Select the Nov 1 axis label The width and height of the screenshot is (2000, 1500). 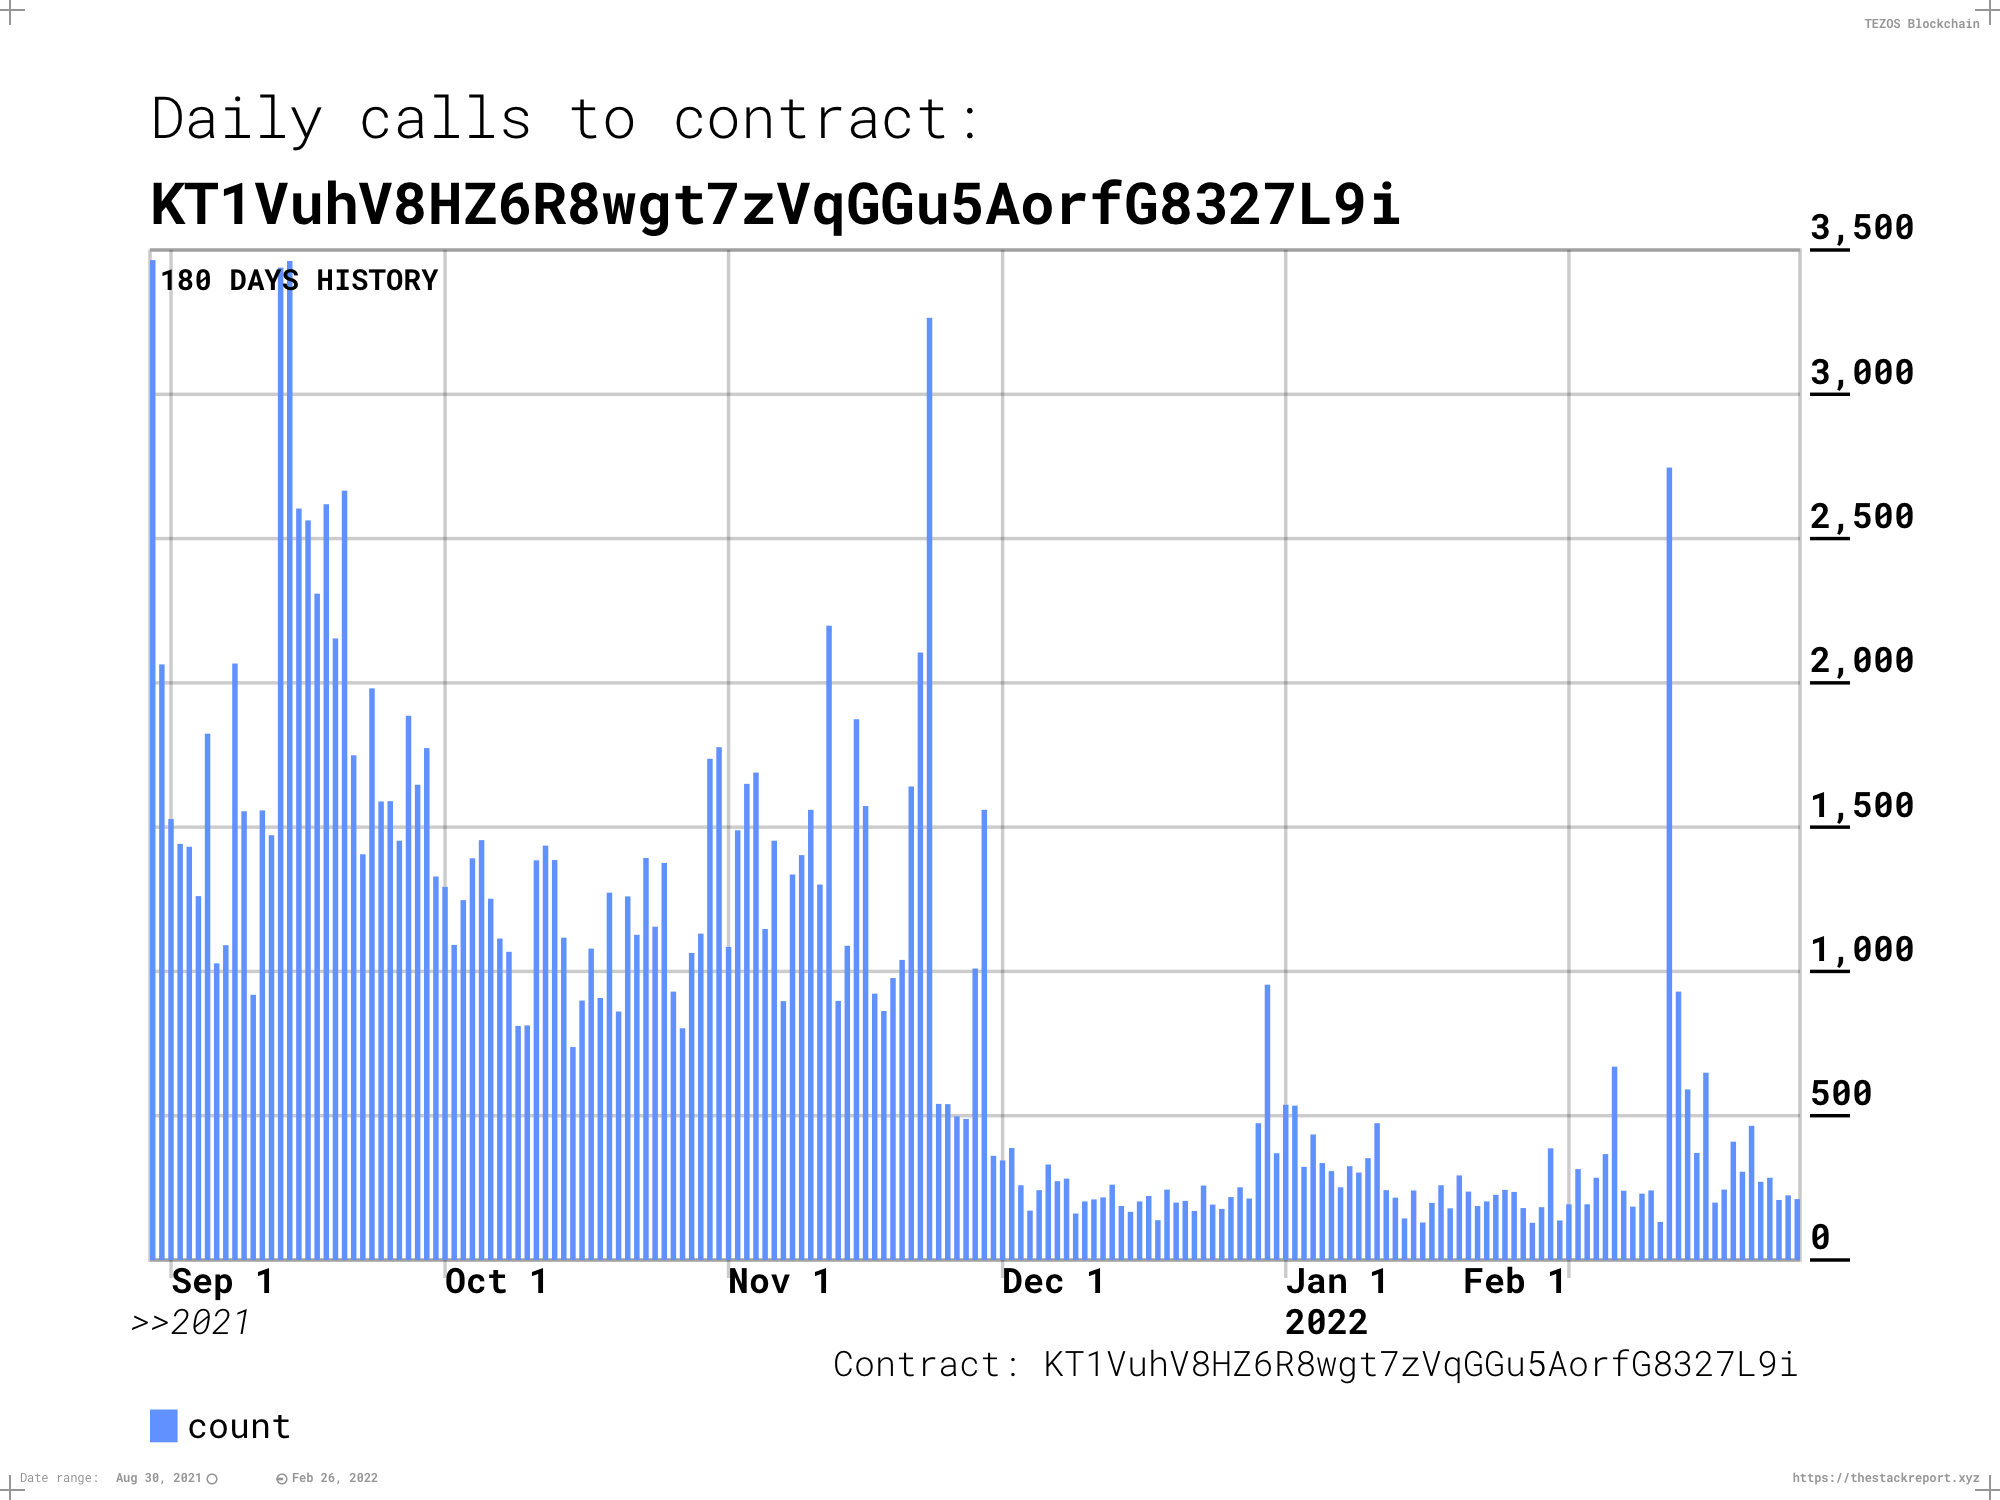pos(778,1281)
